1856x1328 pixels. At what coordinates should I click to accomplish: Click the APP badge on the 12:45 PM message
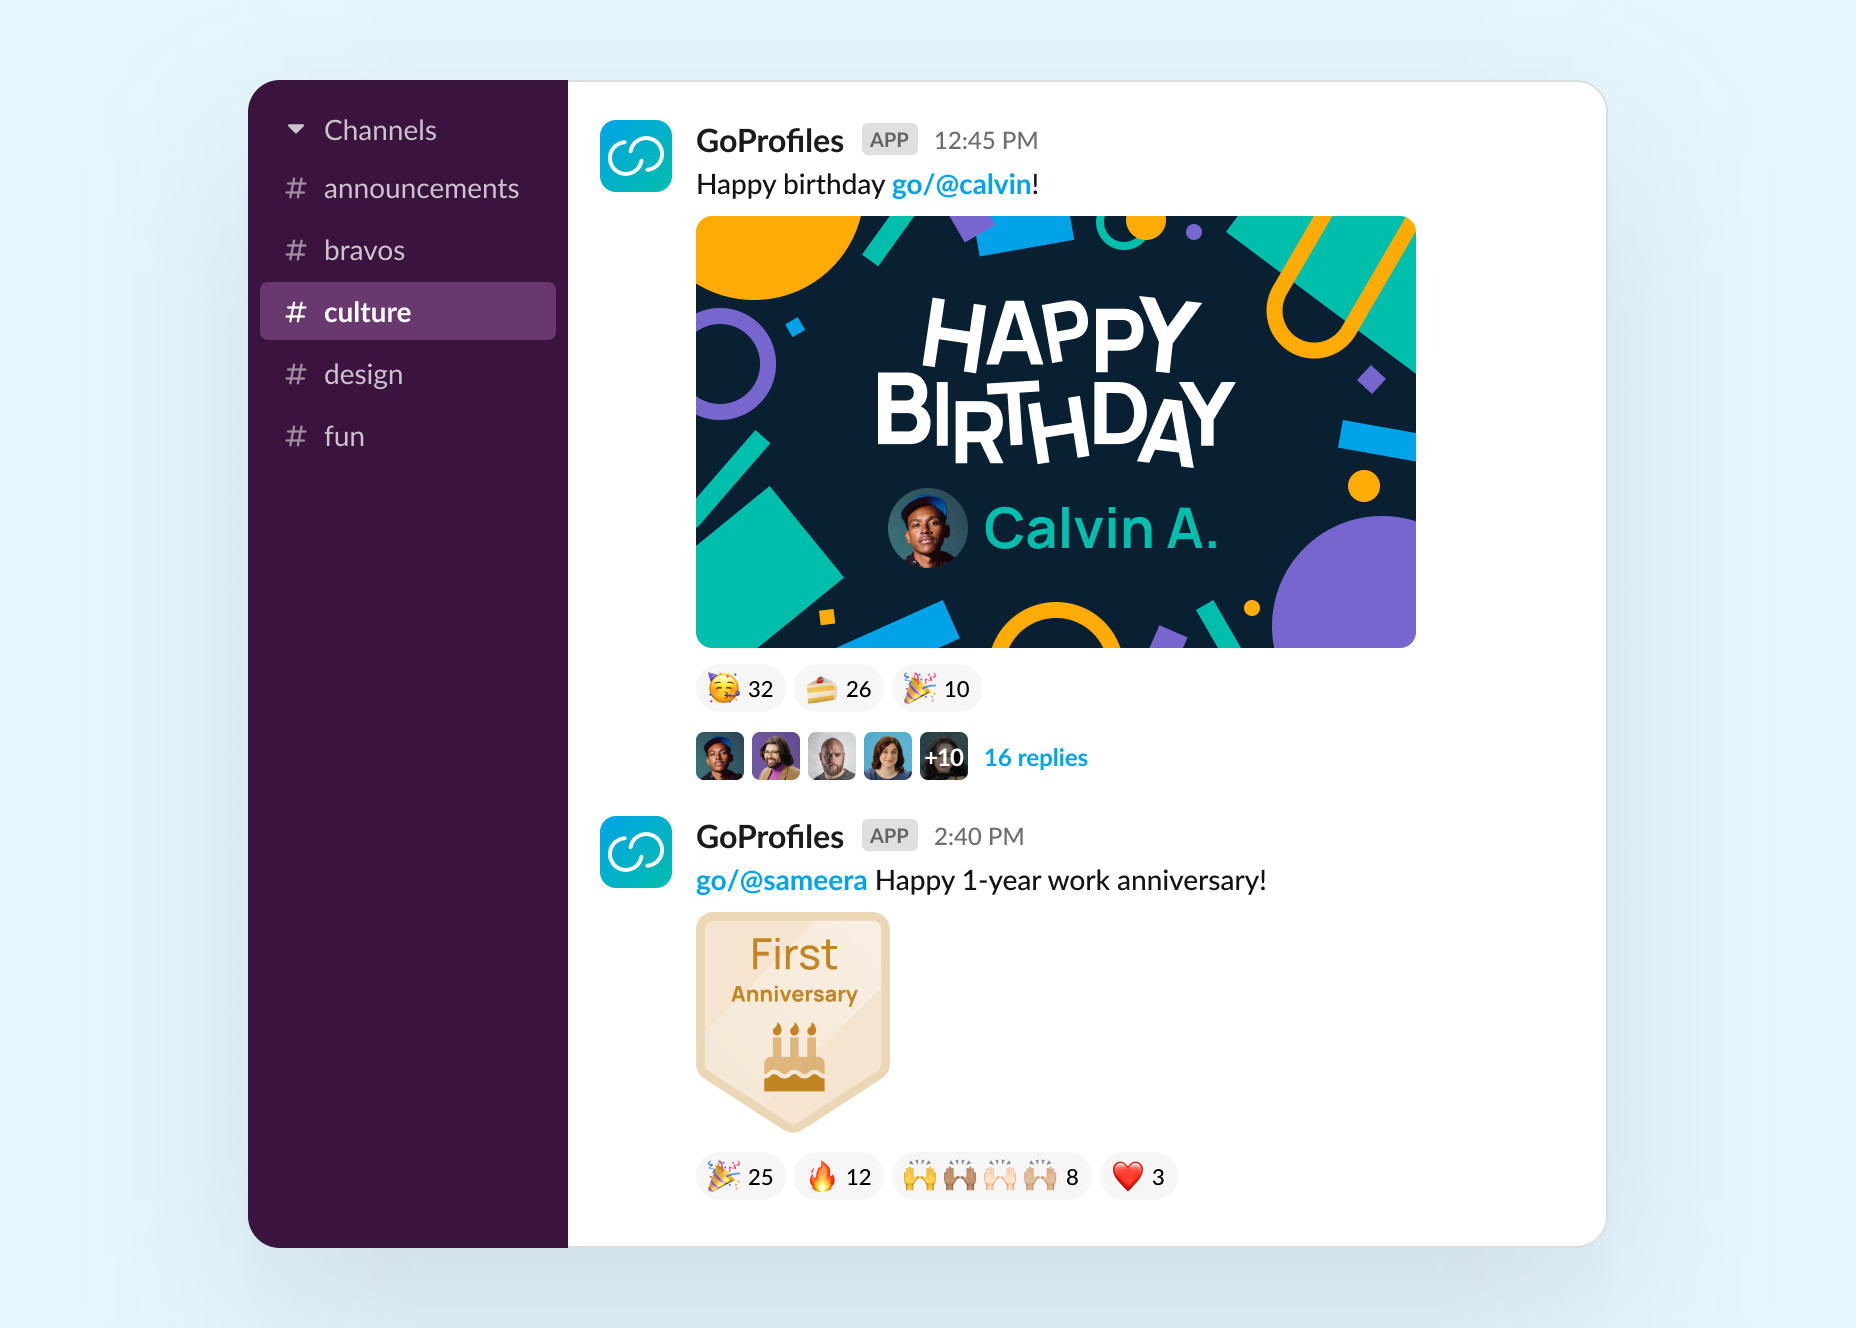click(x=889, y=140)
